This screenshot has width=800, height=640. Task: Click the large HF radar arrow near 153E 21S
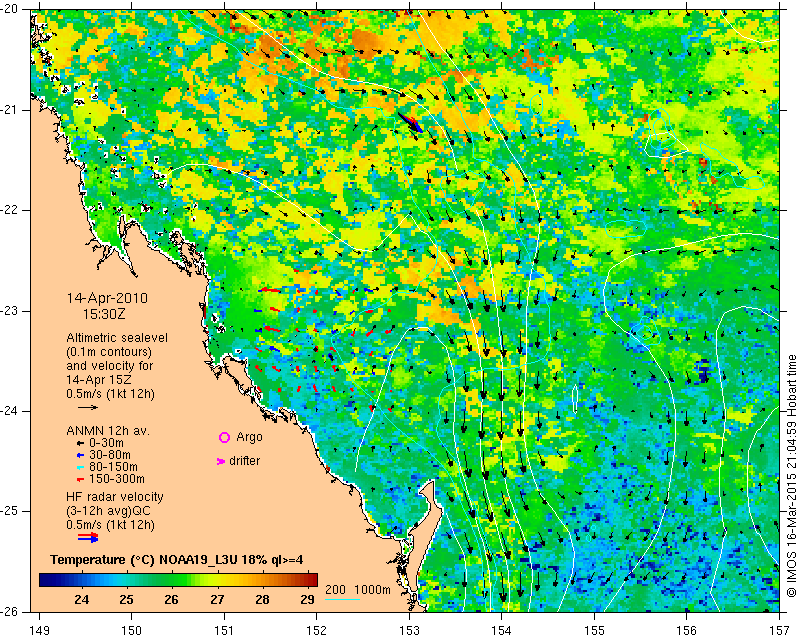(x=411, y=122)
